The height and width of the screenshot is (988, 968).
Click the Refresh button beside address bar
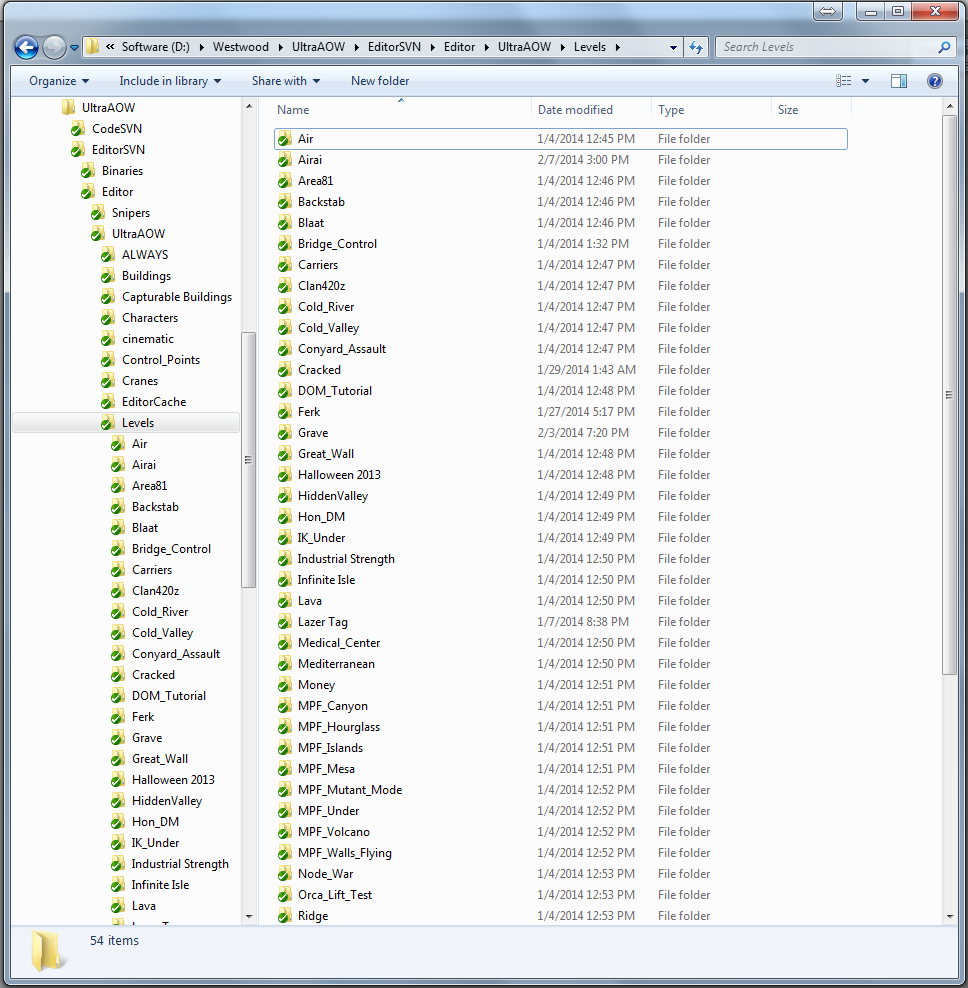(697, 47)
